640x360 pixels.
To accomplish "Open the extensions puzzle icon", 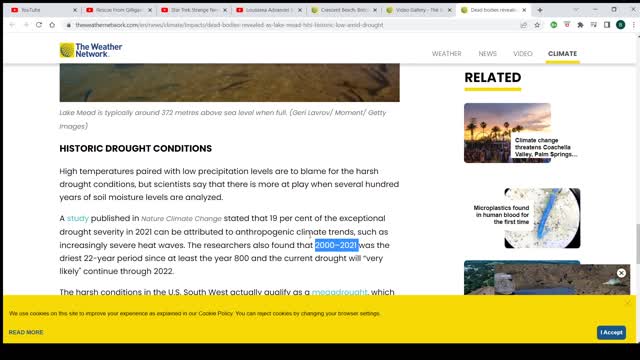I will pos(580,25).
